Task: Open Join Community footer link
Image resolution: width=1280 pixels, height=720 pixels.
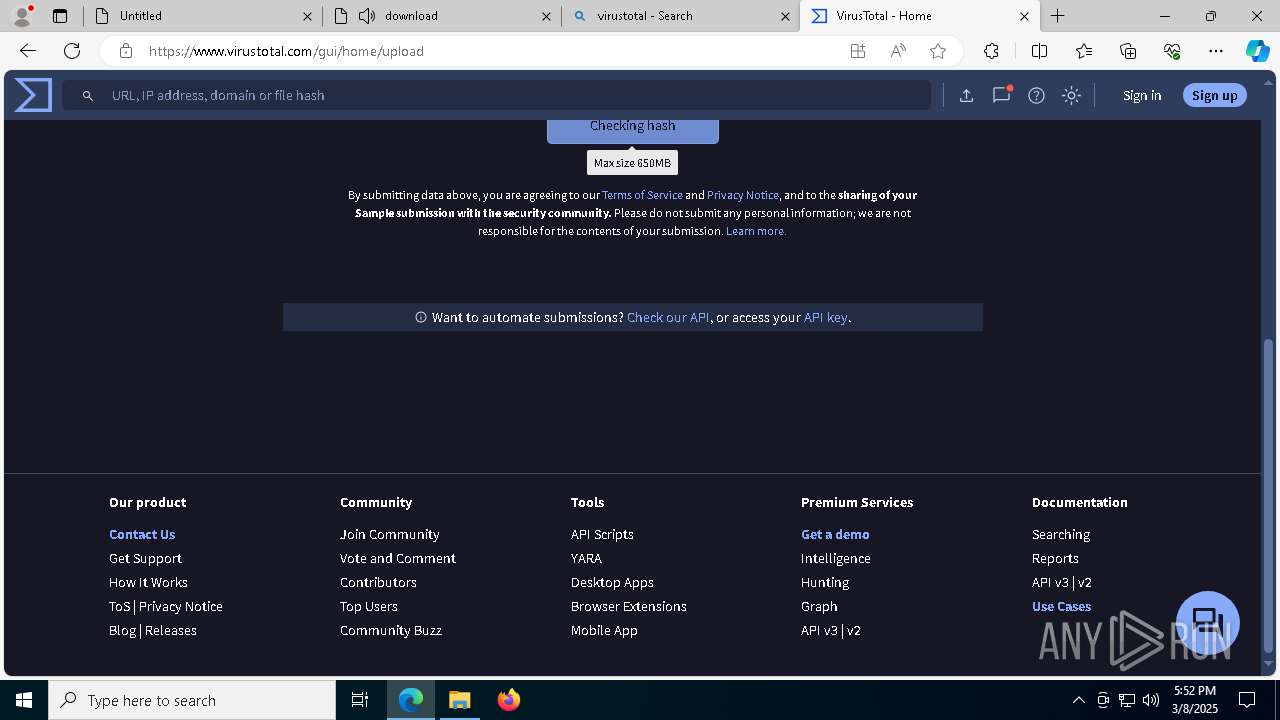Action: [x=390, y=534]
